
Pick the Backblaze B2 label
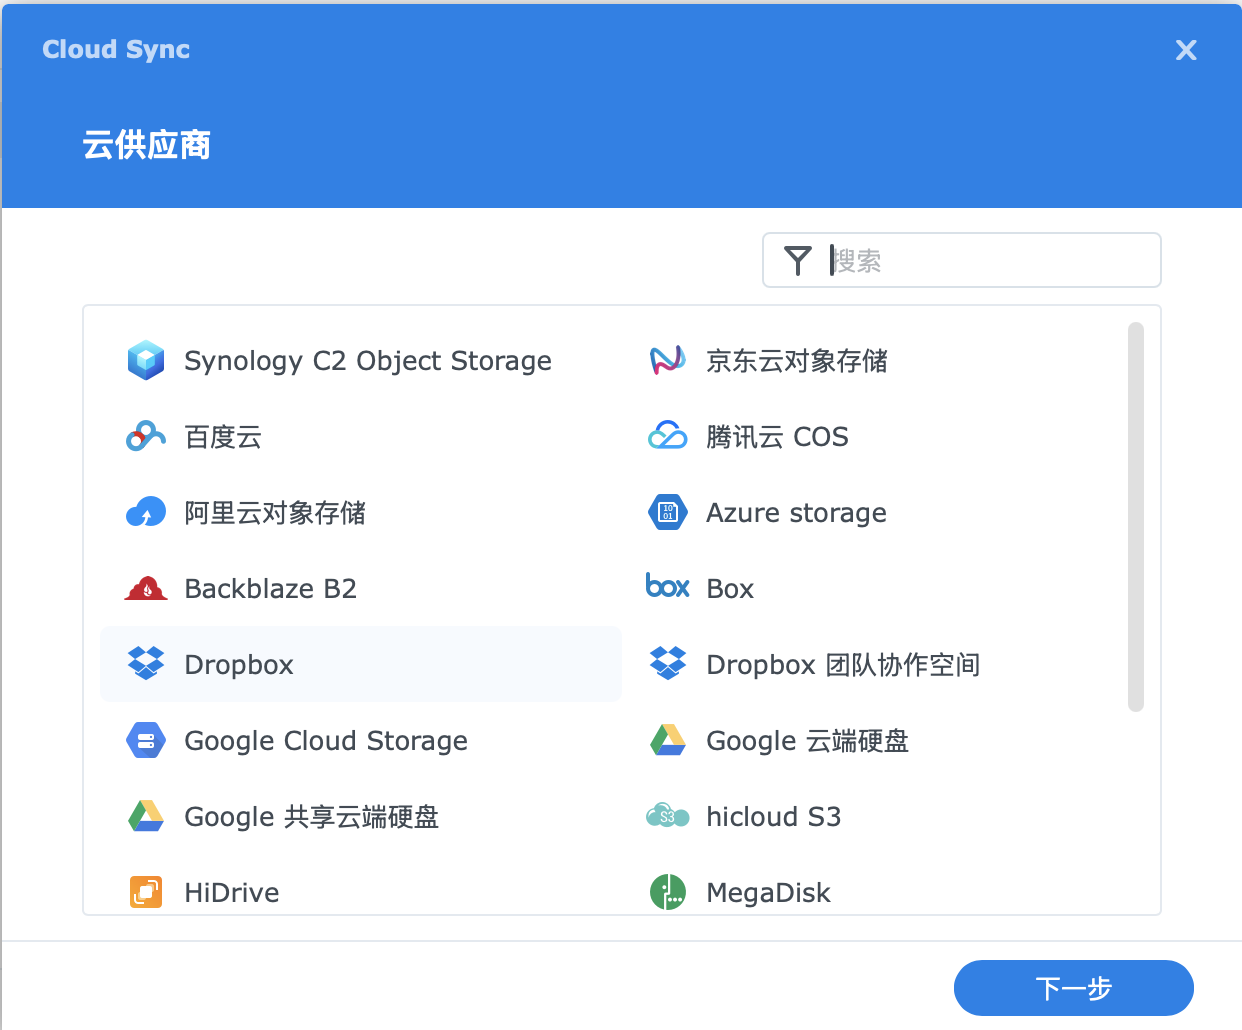(271, 589)
